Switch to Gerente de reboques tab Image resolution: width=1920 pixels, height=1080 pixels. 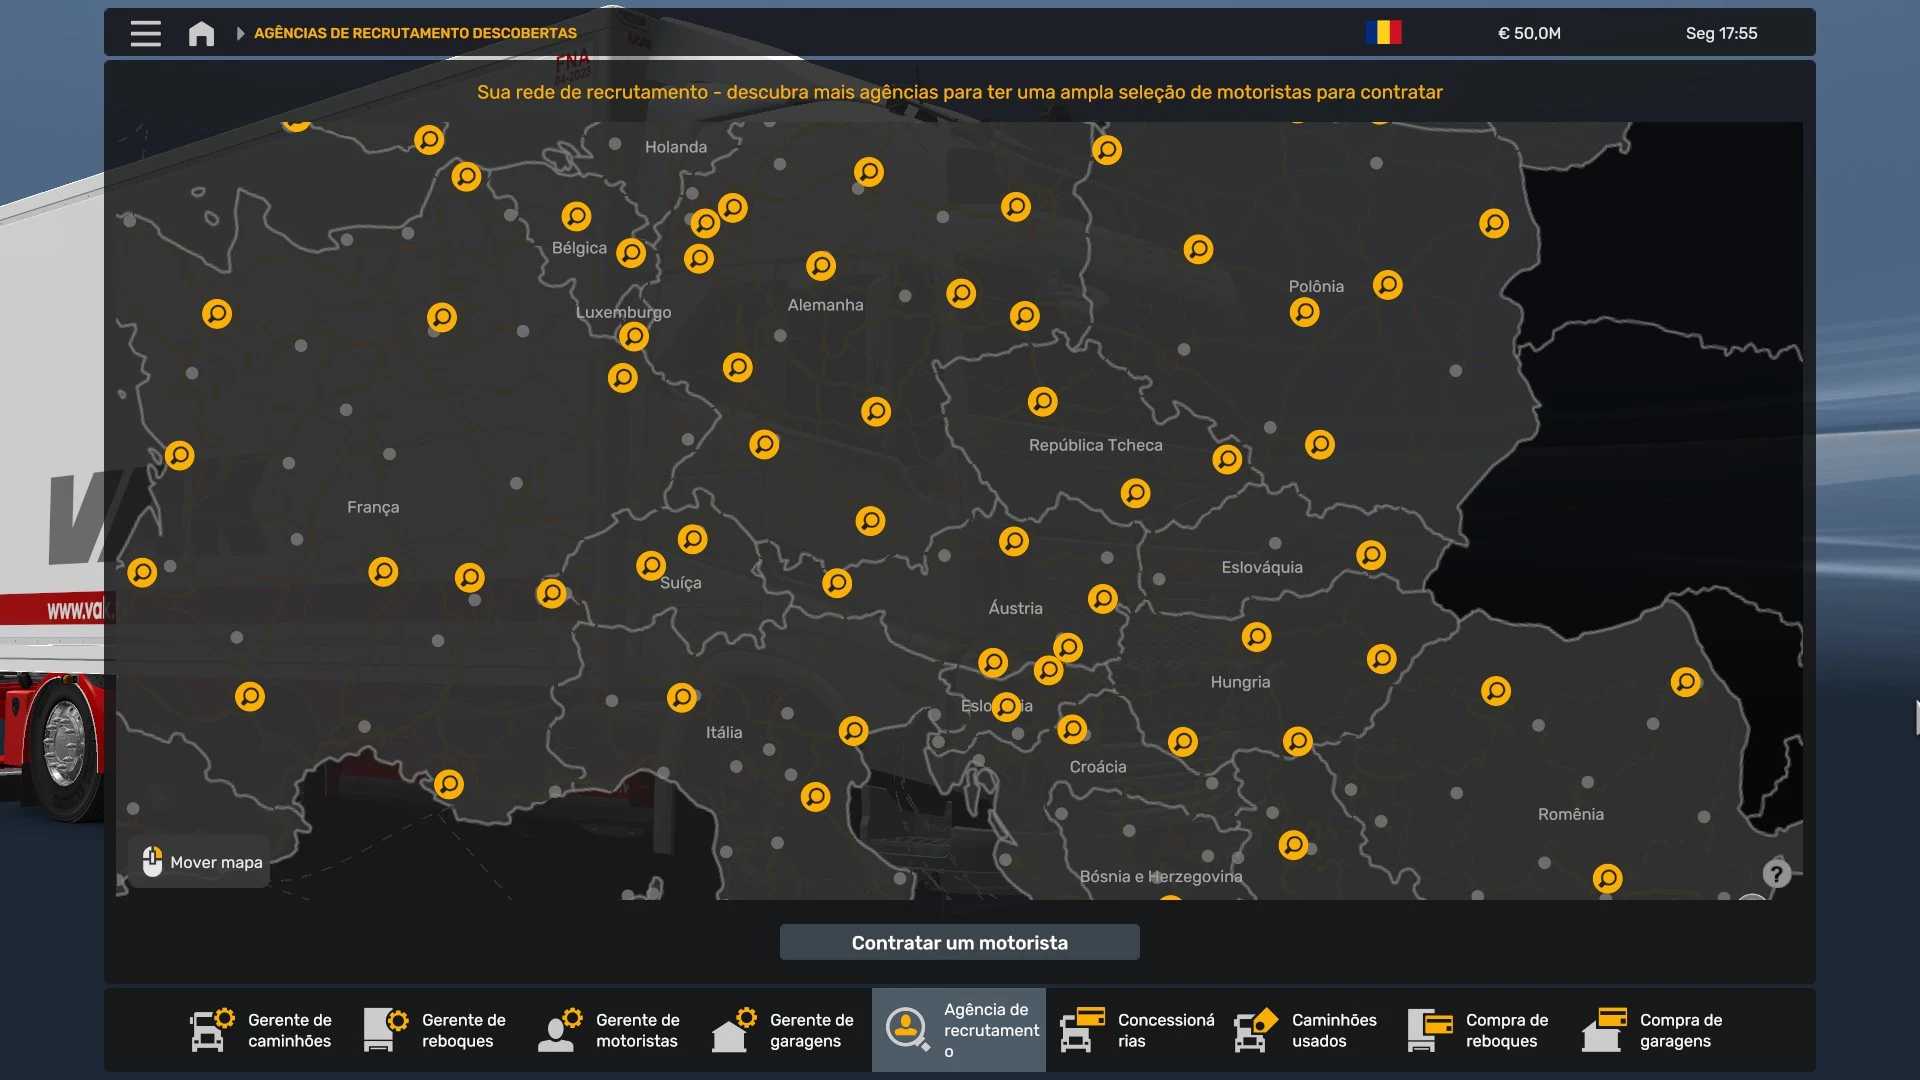436,1030
